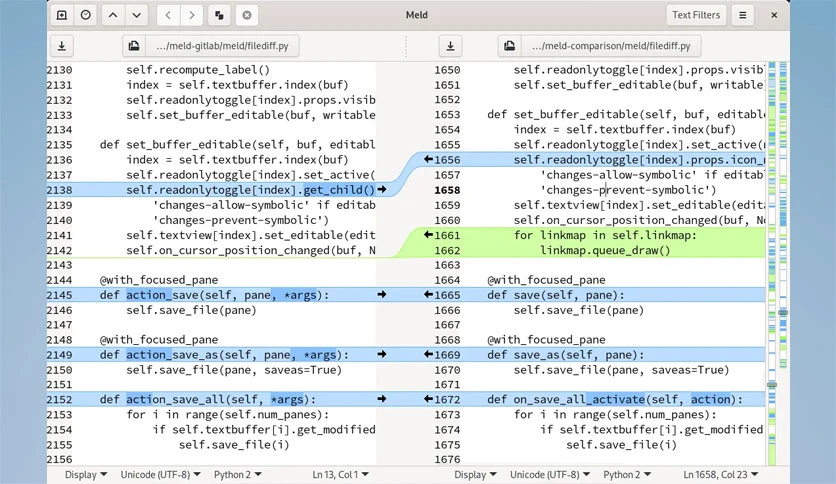Click line number 1658 in right gutter
This screenshot has height=484, width=836.
pos(447,190)
